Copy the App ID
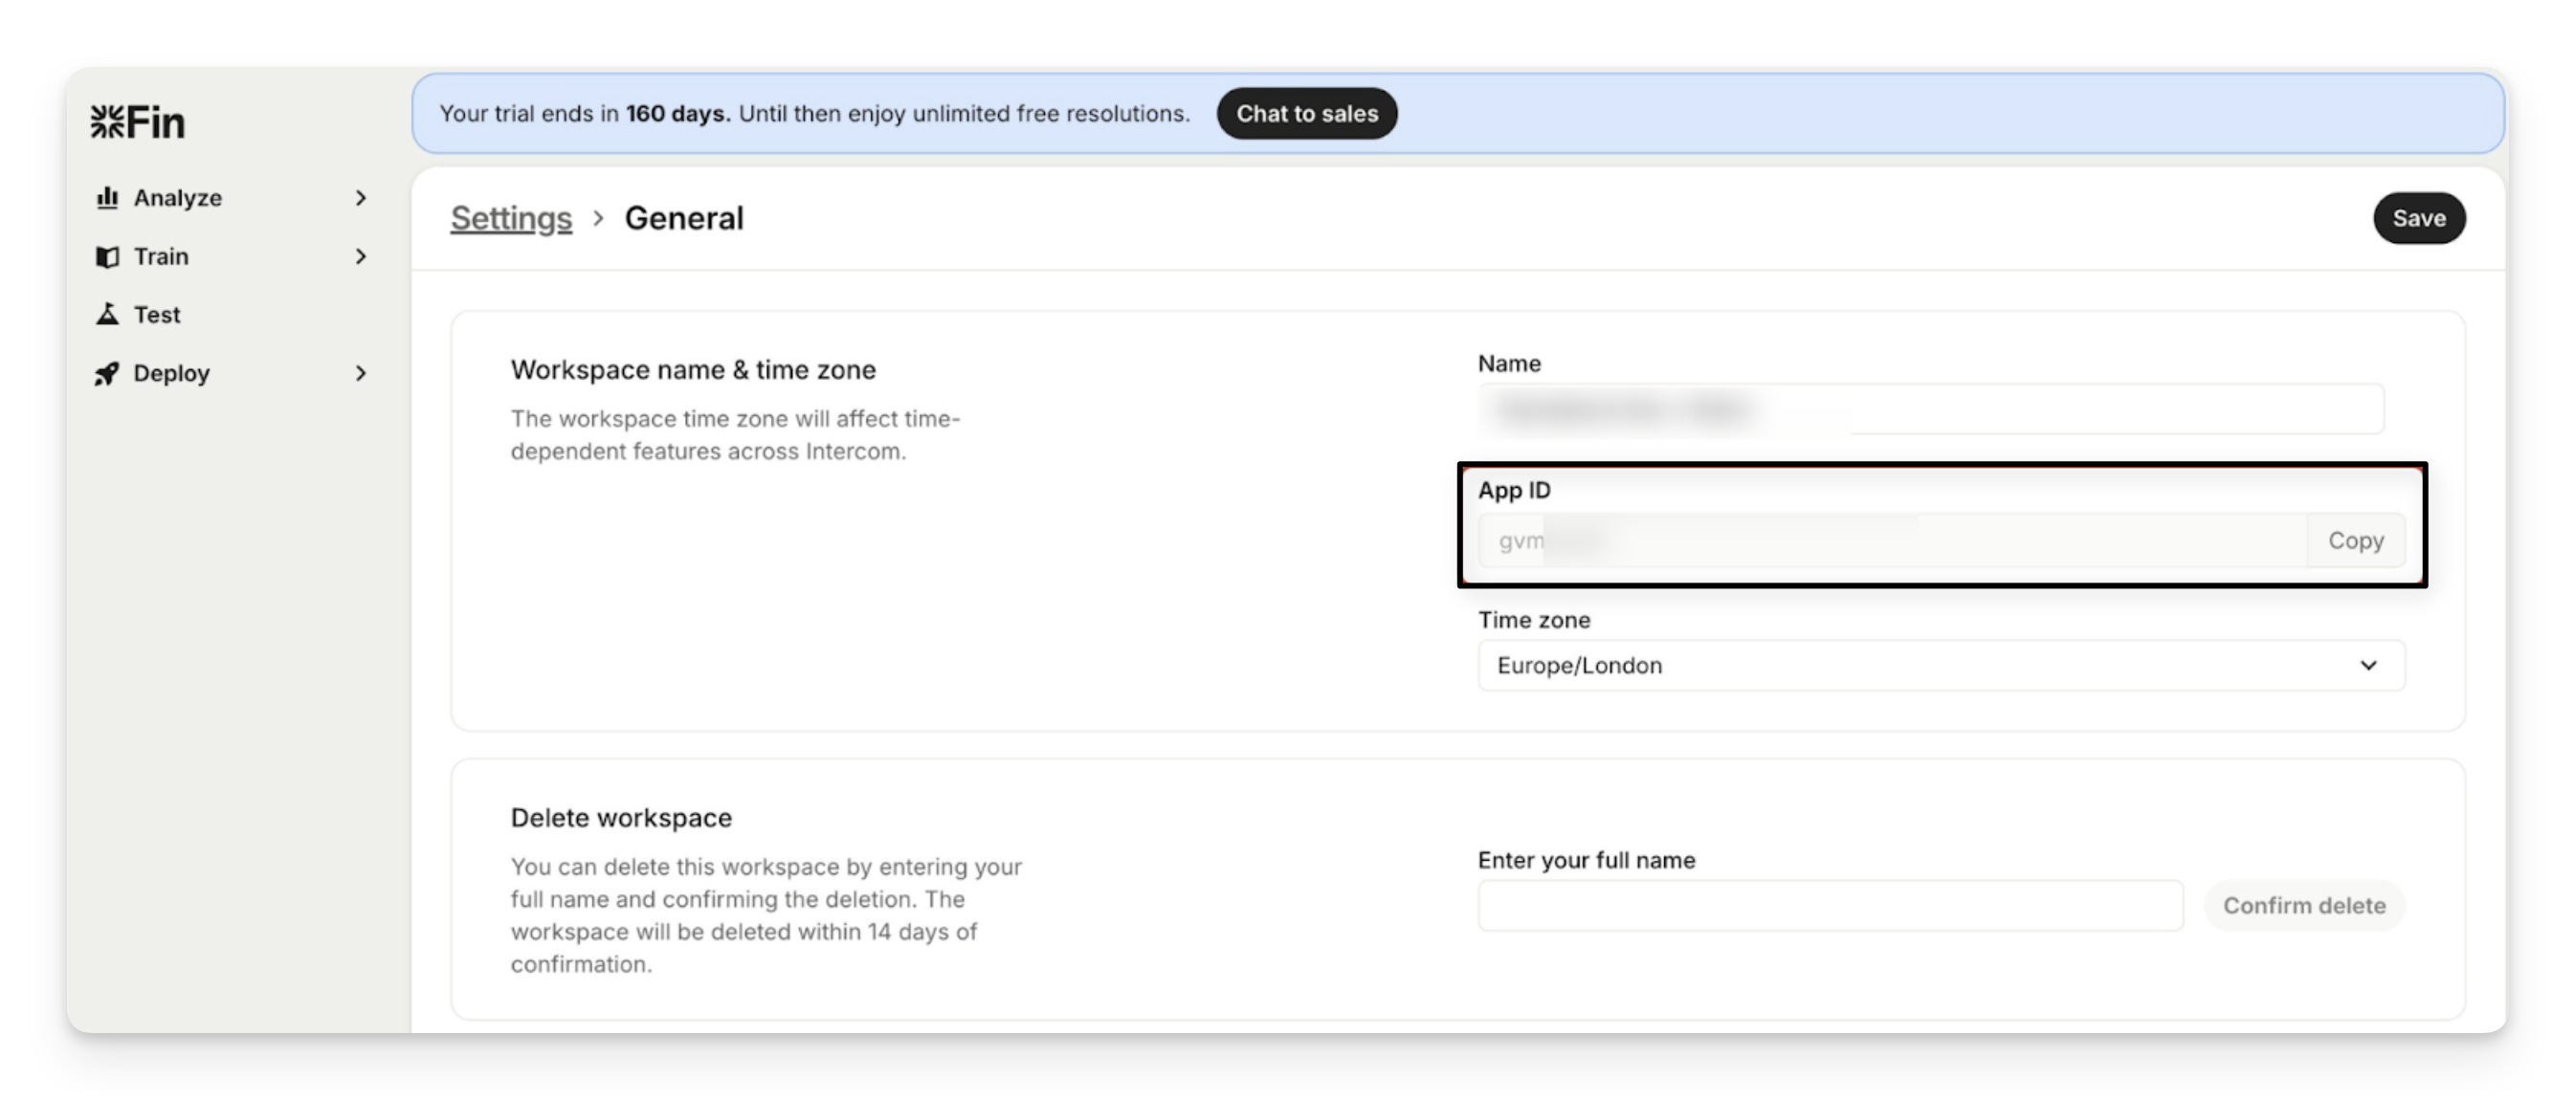The height and width of the screenshot is (1100, 2576). click(x=2355, y=541)
